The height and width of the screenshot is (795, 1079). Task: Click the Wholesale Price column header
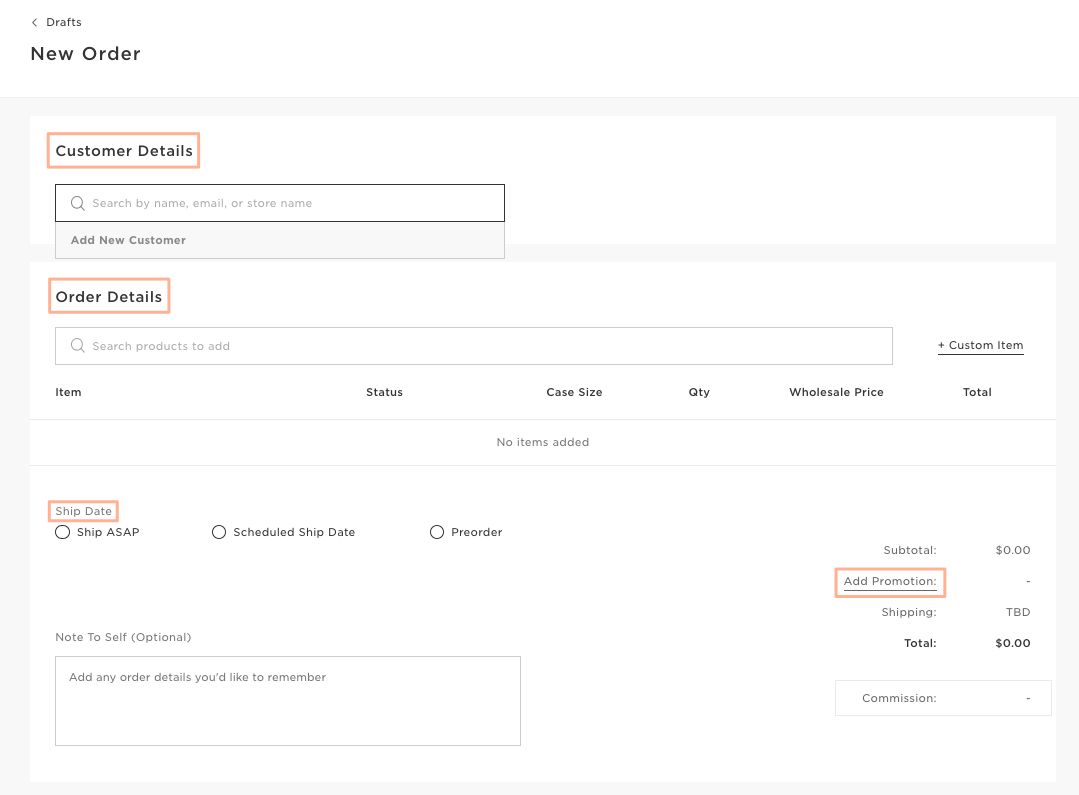pos(836,392)
